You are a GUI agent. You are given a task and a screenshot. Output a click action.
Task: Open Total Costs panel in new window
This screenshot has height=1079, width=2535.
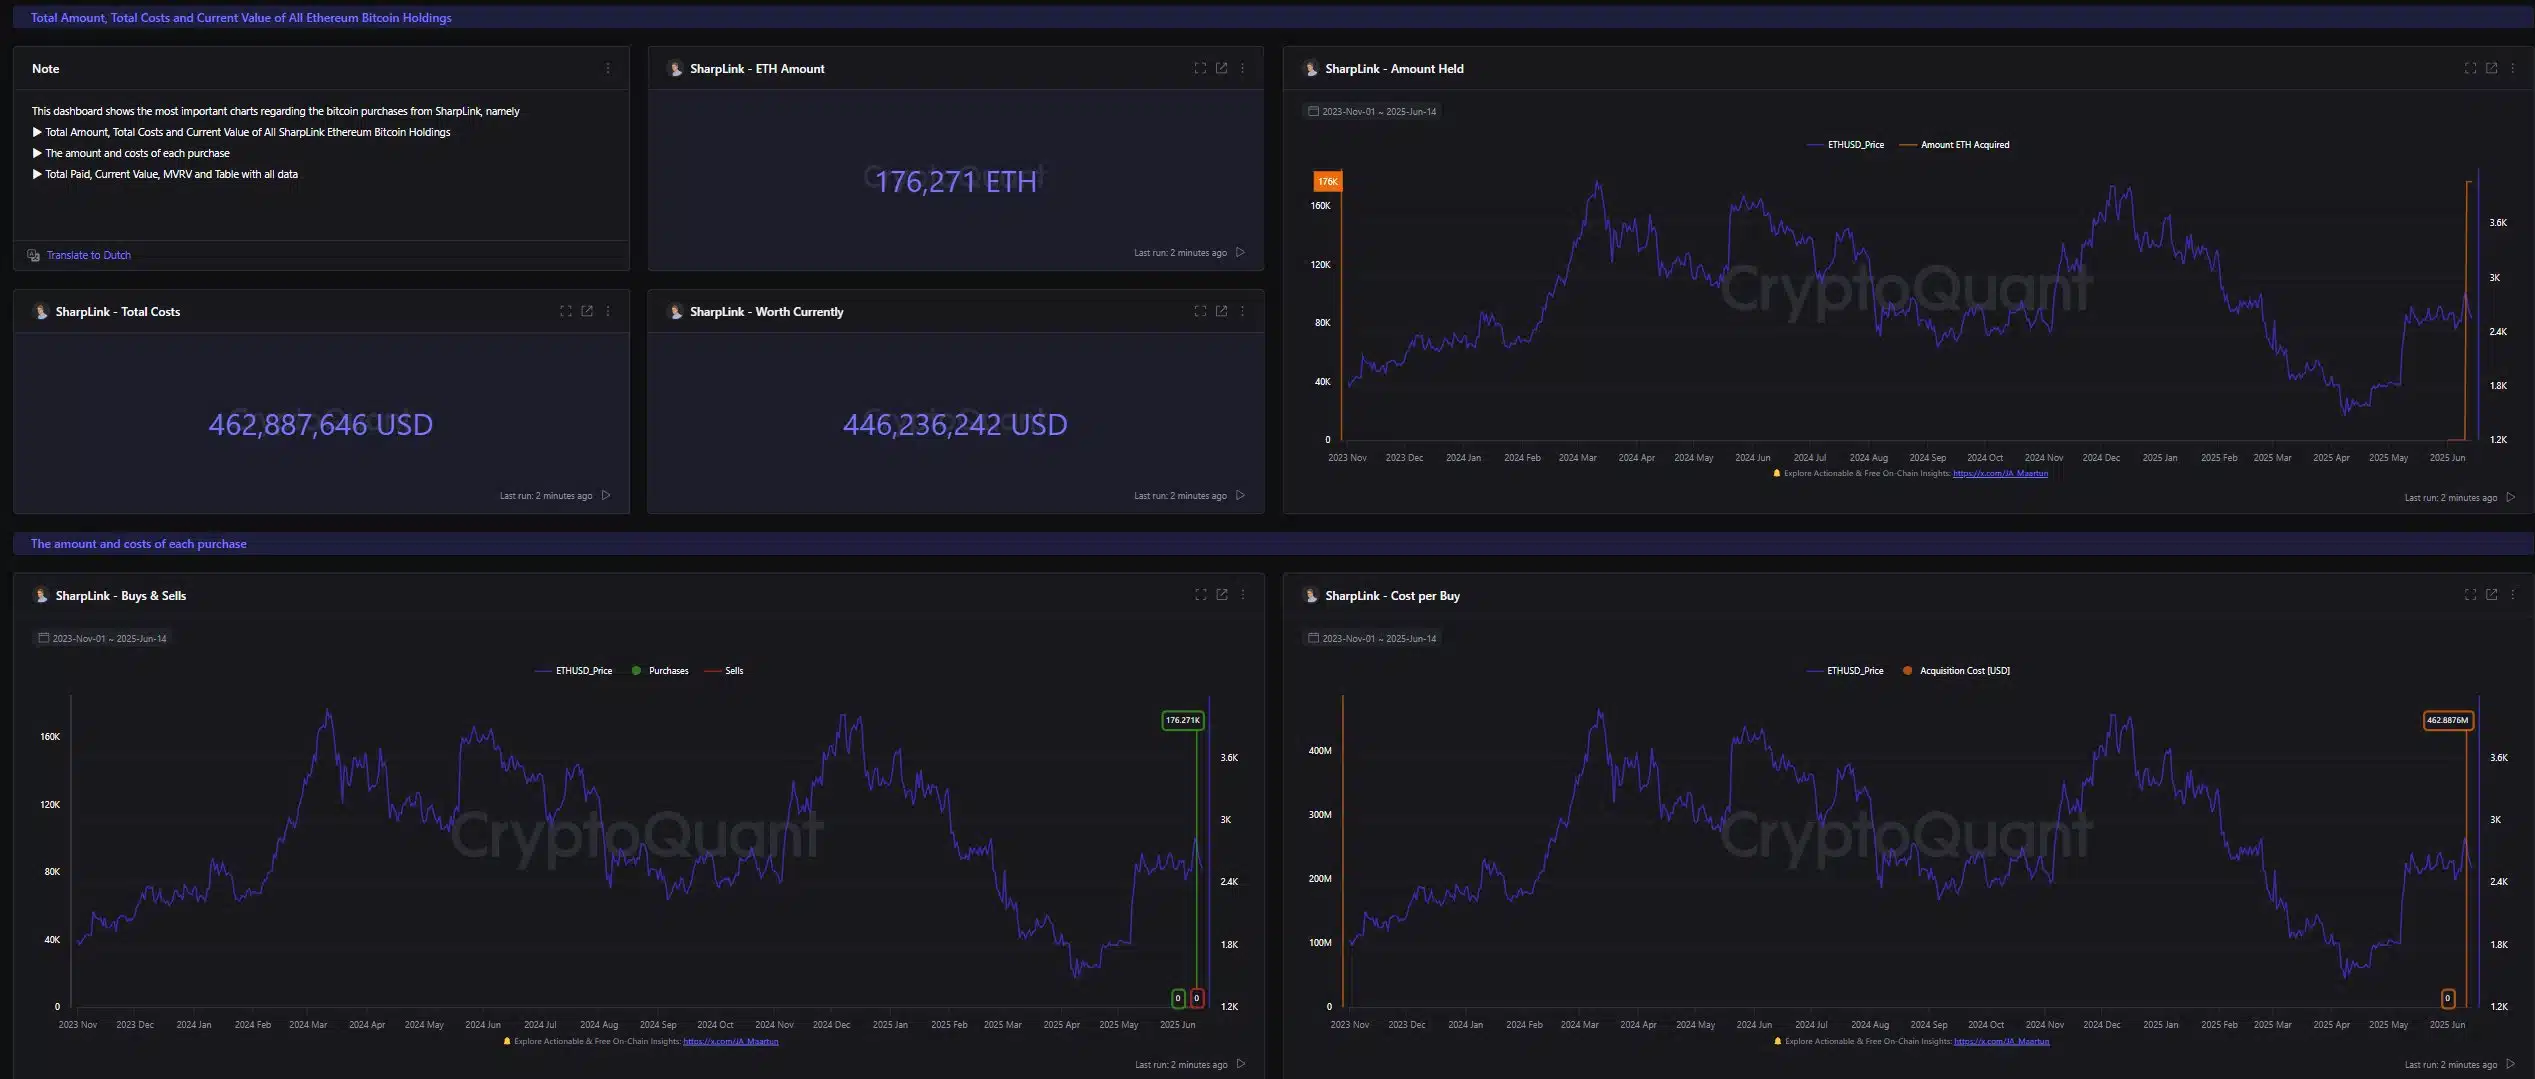tap(587, 311)
